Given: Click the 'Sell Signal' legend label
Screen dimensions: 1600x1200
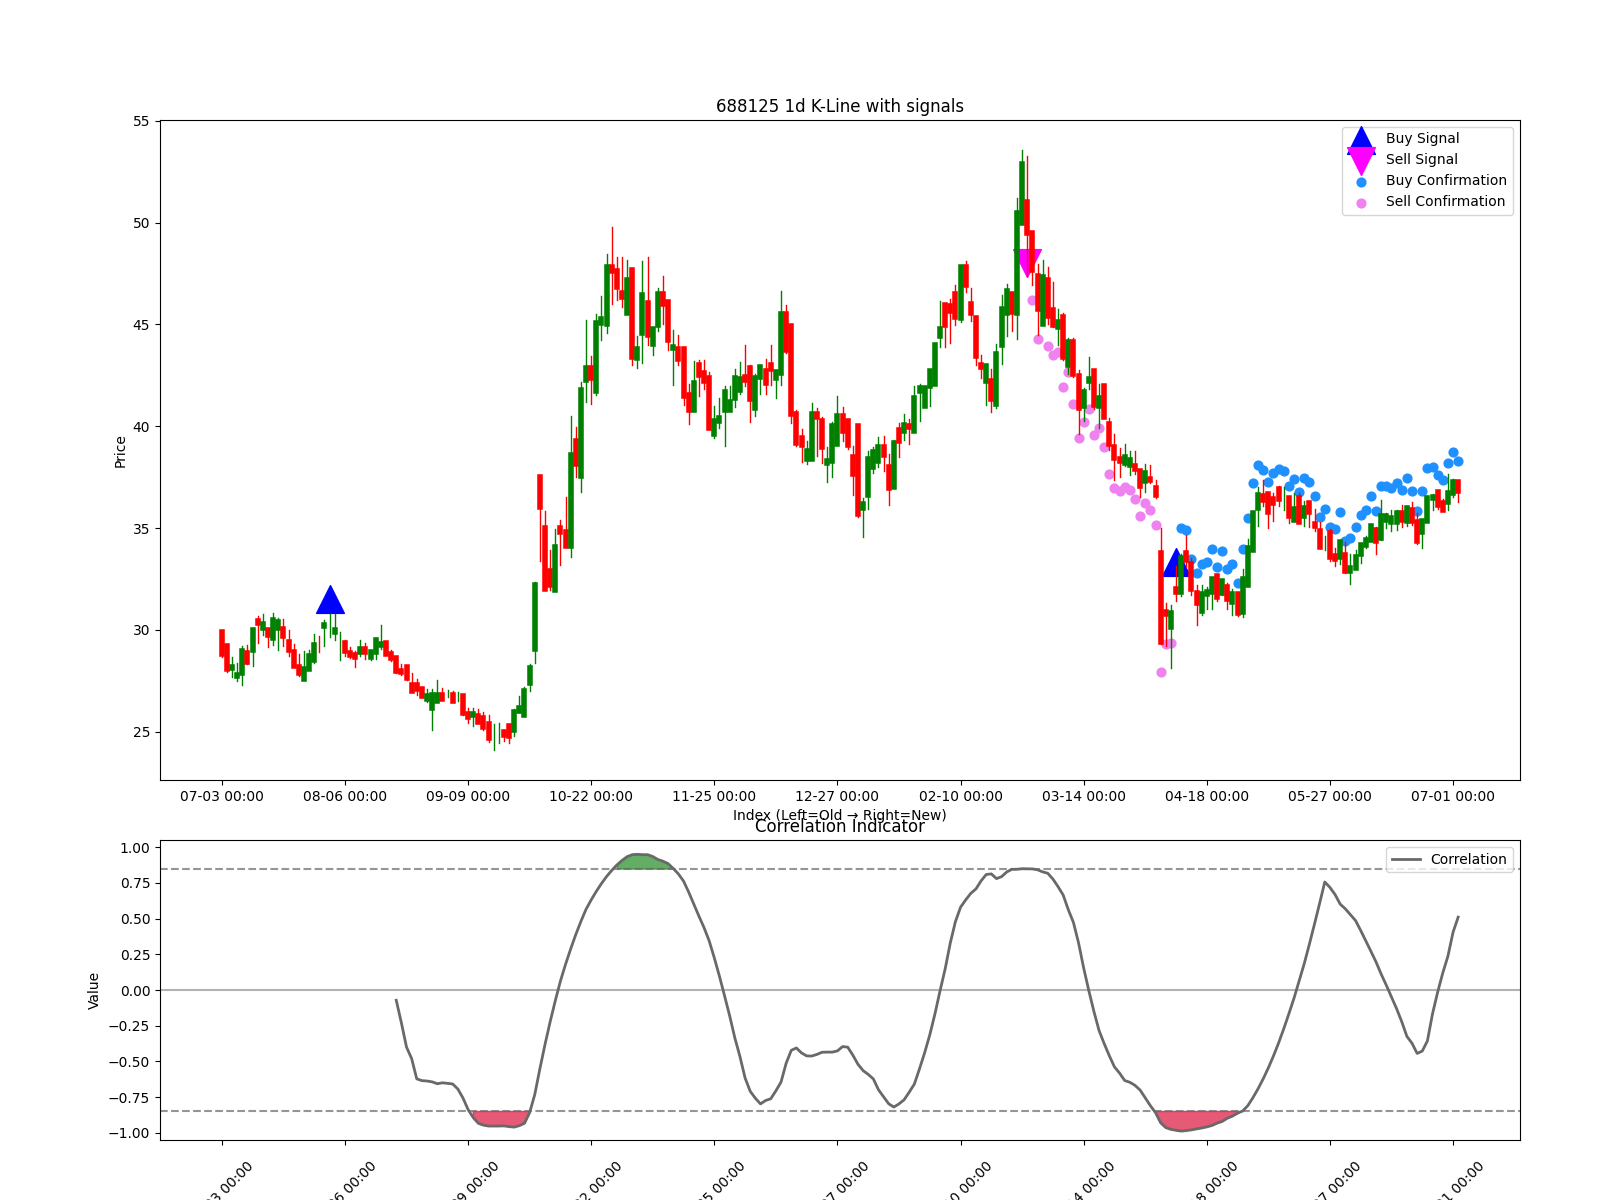Looking at the screenshot, I should [1421, 160].
